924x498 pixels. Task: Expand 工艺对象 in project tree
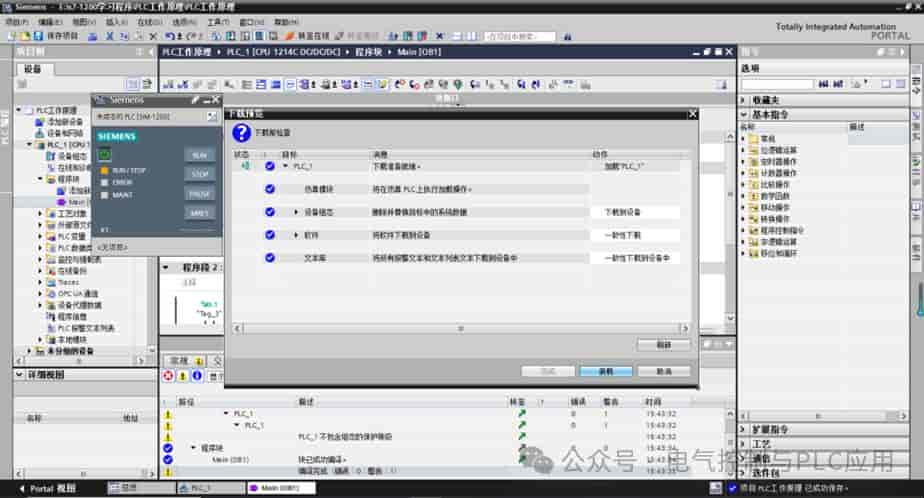[40, 213]
